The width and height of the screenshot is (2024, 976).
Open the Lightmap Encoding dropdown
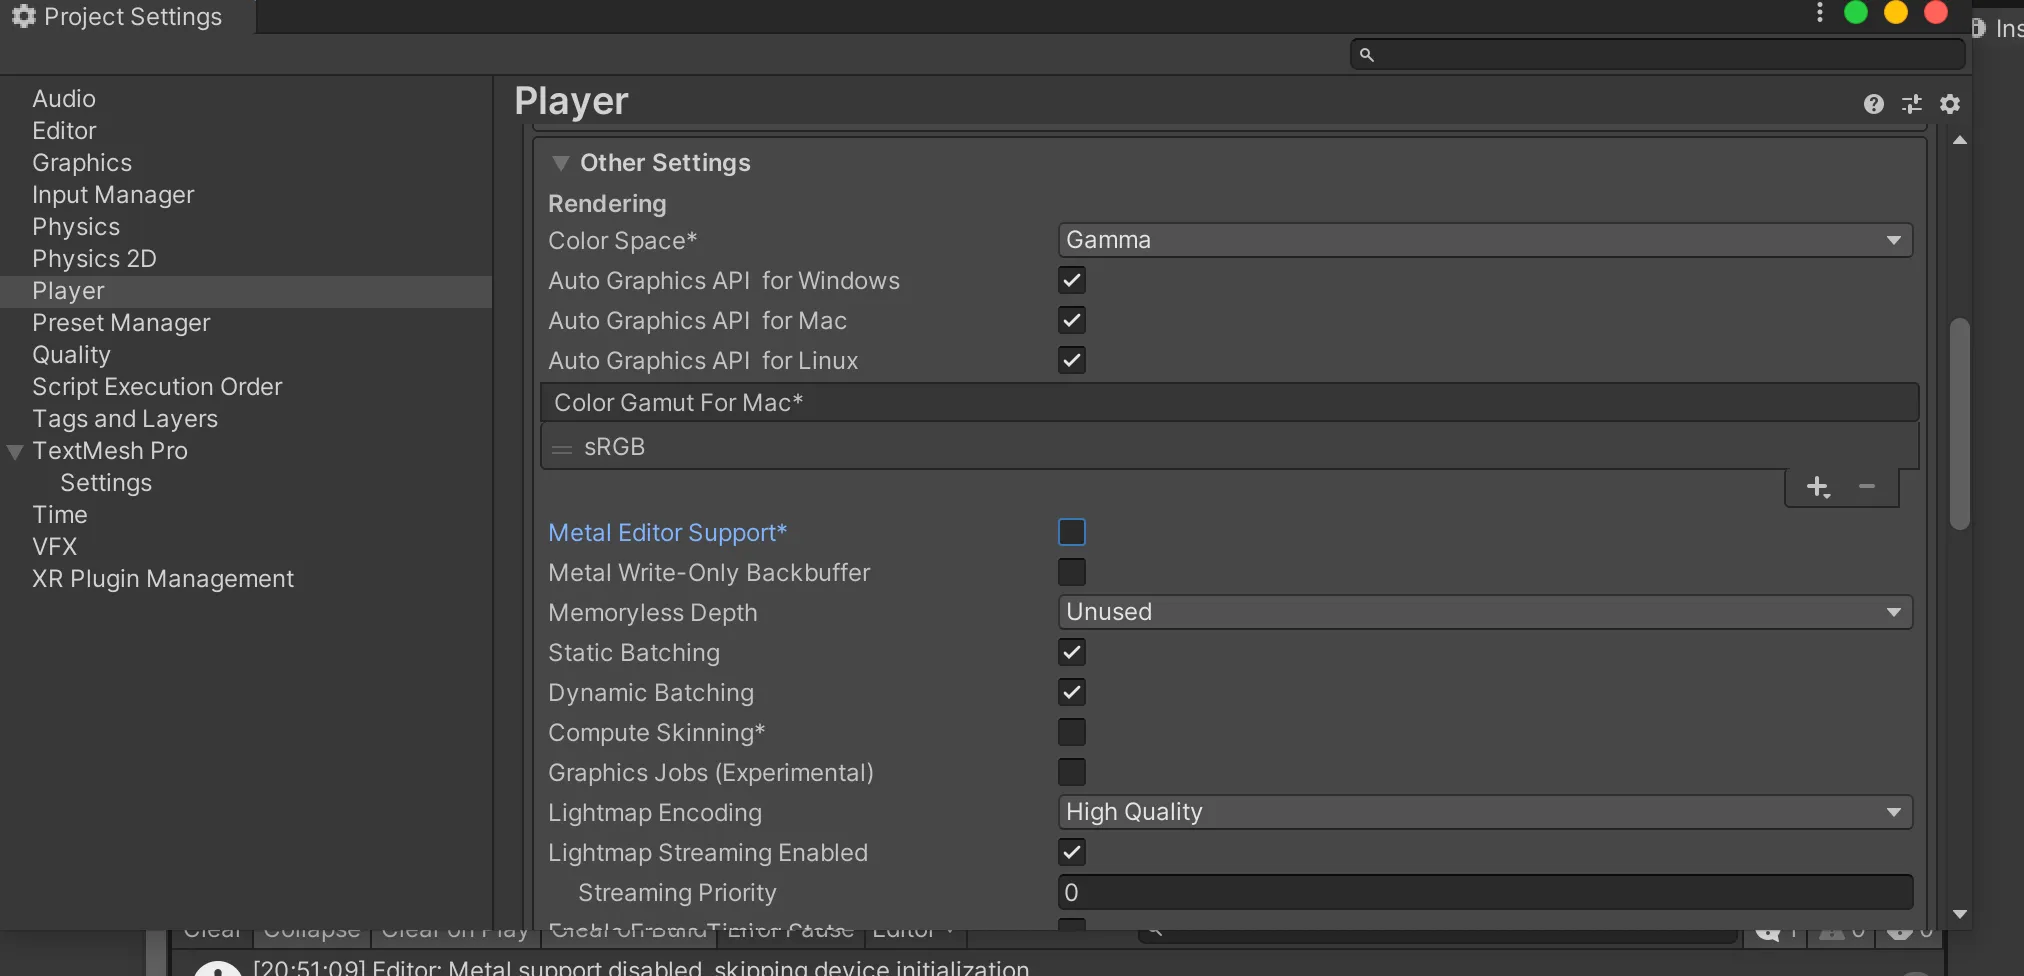click(x=1484, y=812)
